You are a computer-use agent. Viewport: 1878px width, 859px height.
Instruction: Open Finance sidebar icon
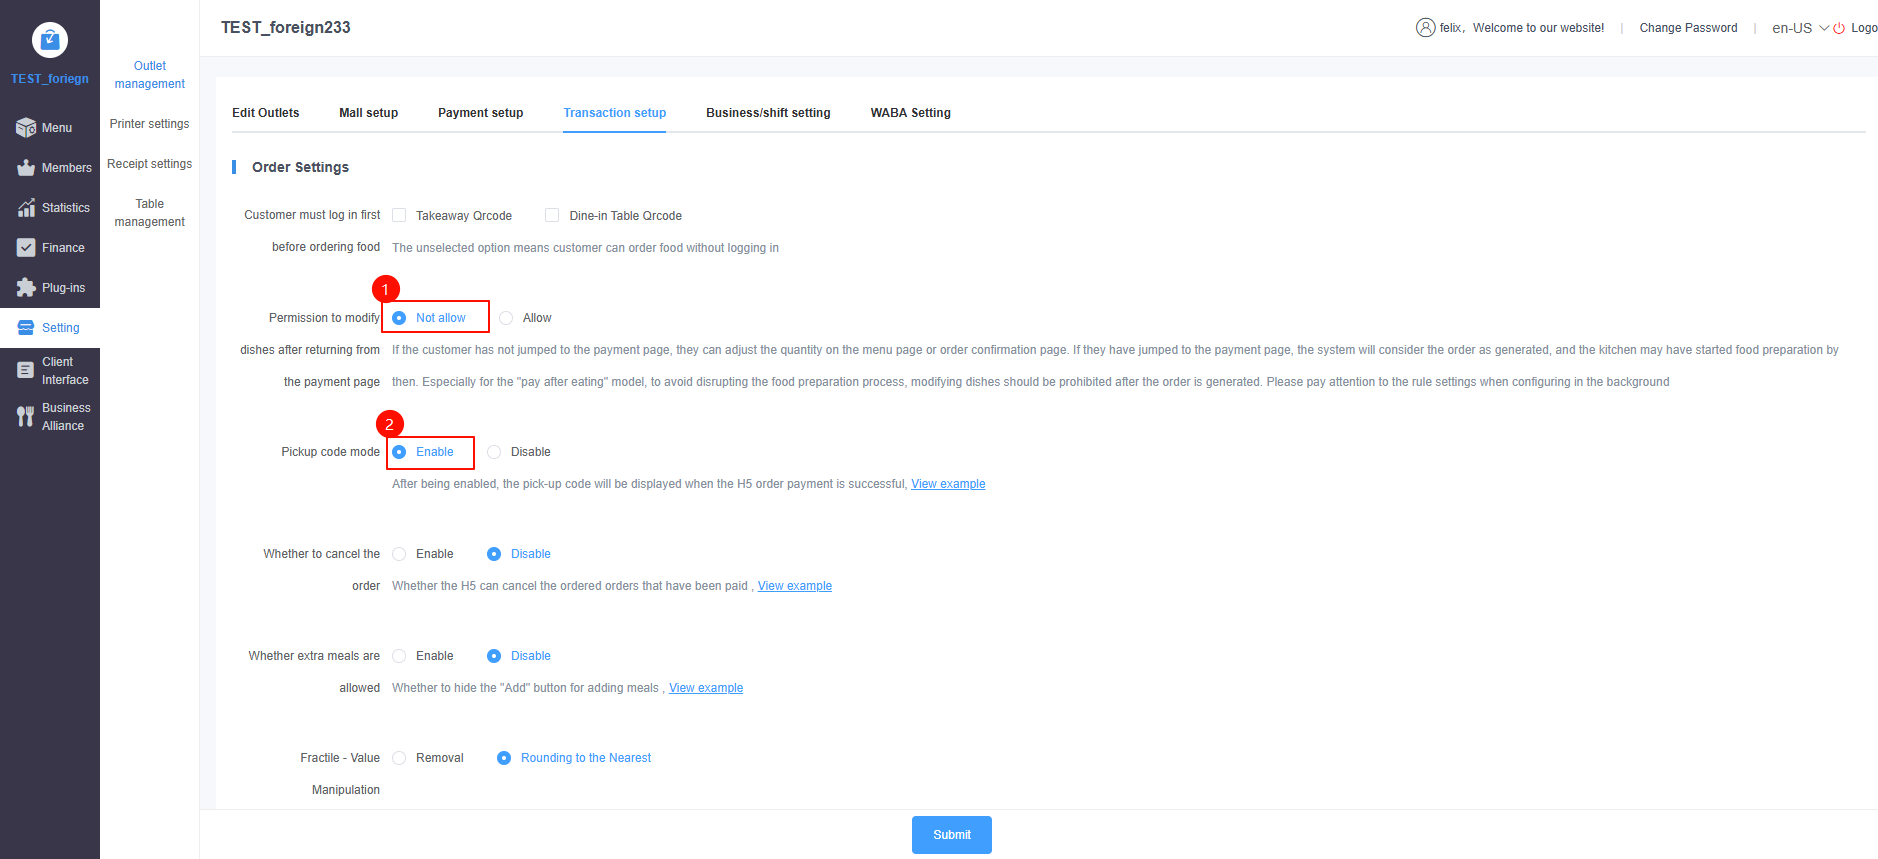pos(26,248)
